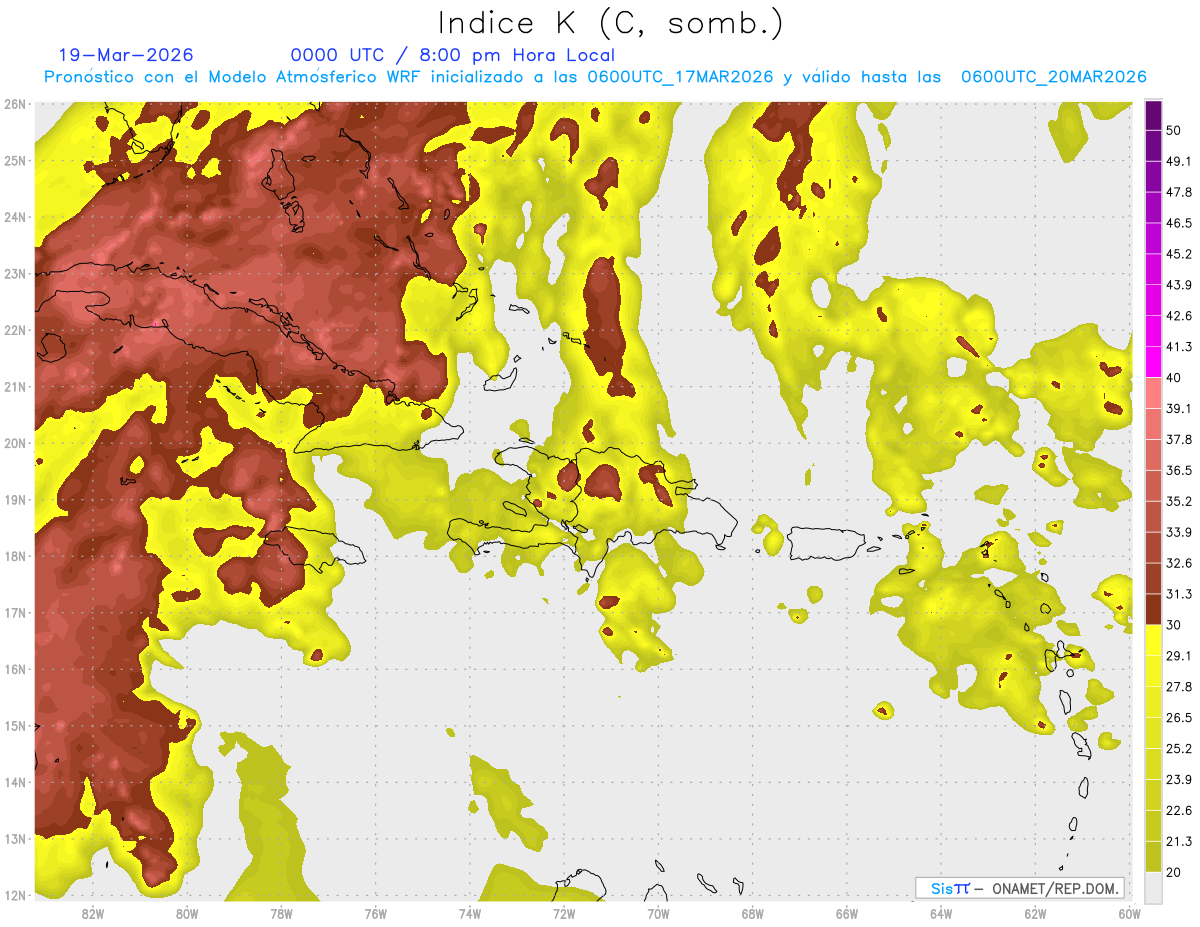1200x927 pixels.
Task: Click the top dark purple colorbar segment above 50
Action: click(x=1153, y=115)
